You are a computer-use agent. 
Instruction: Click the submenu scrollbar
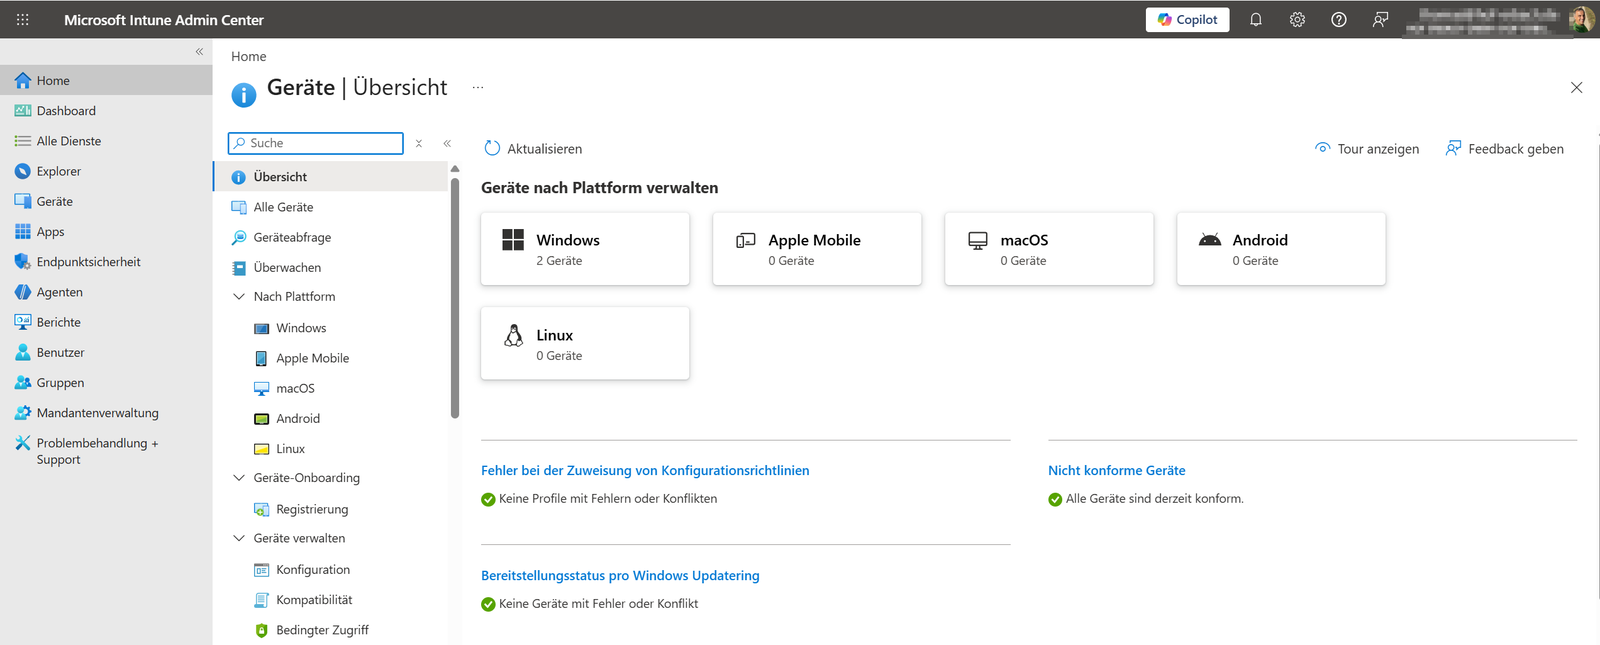[x=455, y=297]
